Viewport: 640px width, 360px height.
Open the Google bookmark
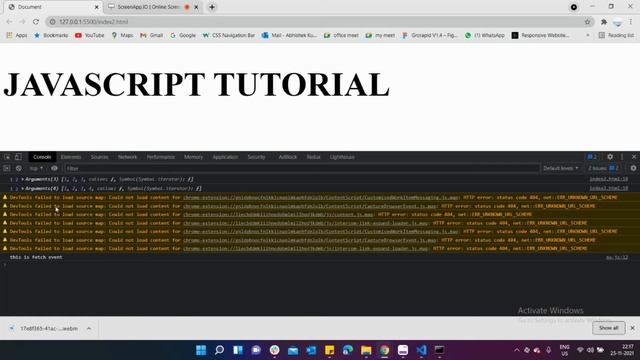click(x=183, y=36)
